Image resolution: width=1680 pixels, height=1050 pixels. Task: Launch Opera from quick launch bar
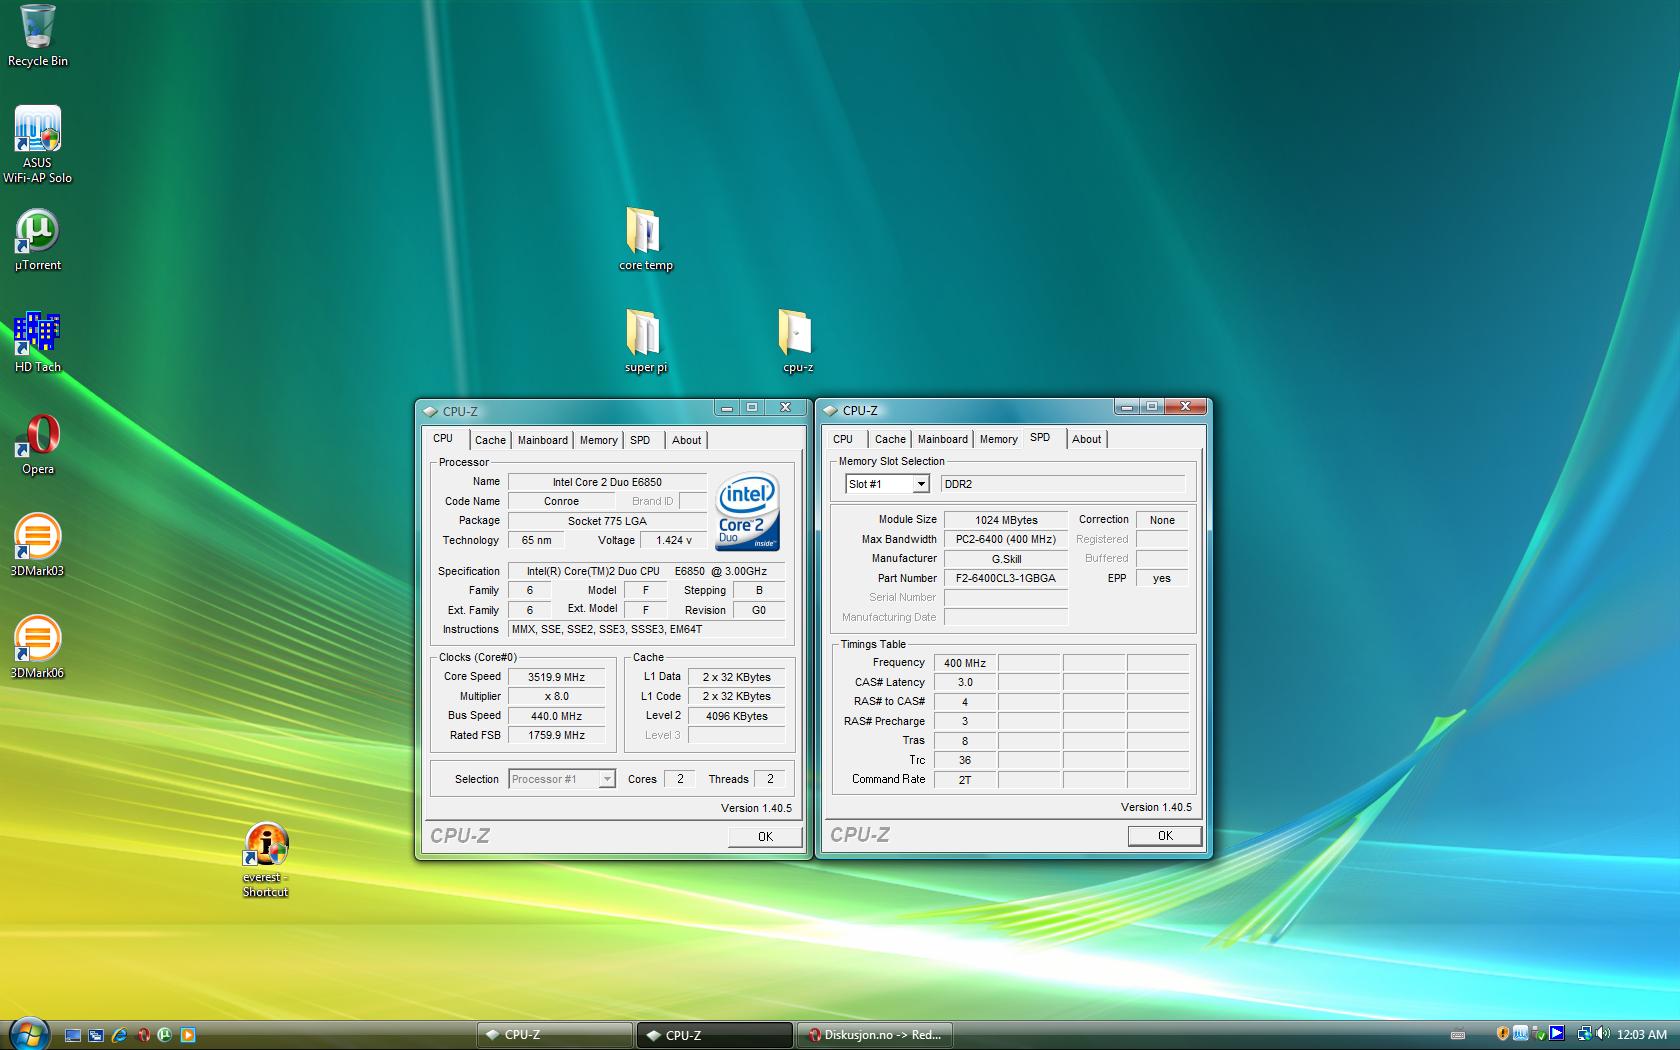[x=144, y=1035]
